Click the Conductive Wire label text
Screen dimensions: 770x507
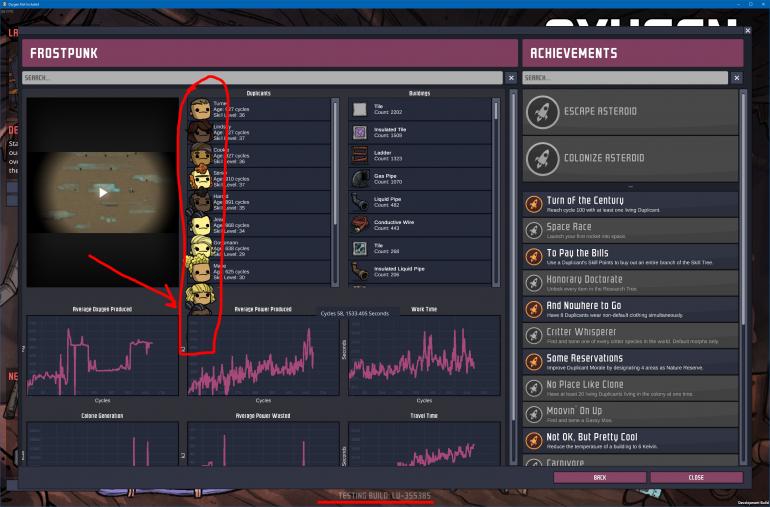tap(394, 222)
